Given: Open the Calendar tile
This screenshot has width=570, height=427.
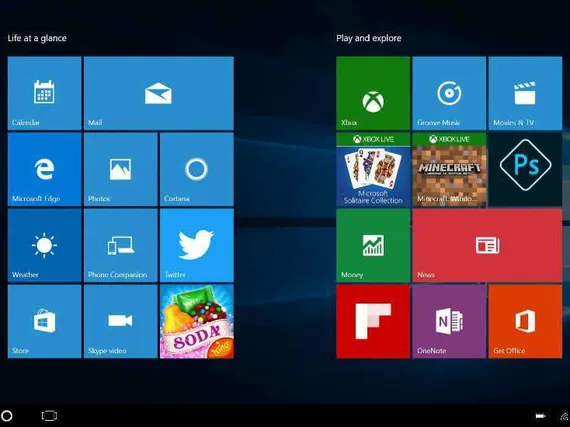Looking at the screenshot, I should (x=44, y=93).
